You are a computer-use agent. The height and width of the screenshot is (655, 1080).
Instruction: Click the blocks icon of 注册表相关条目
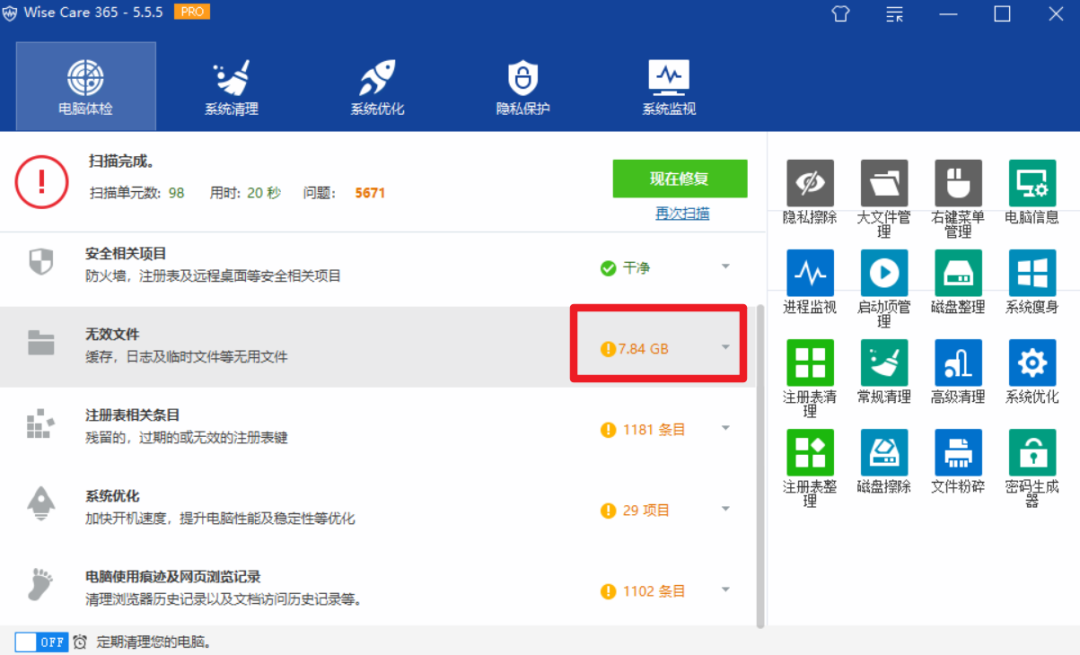(40, 424)
